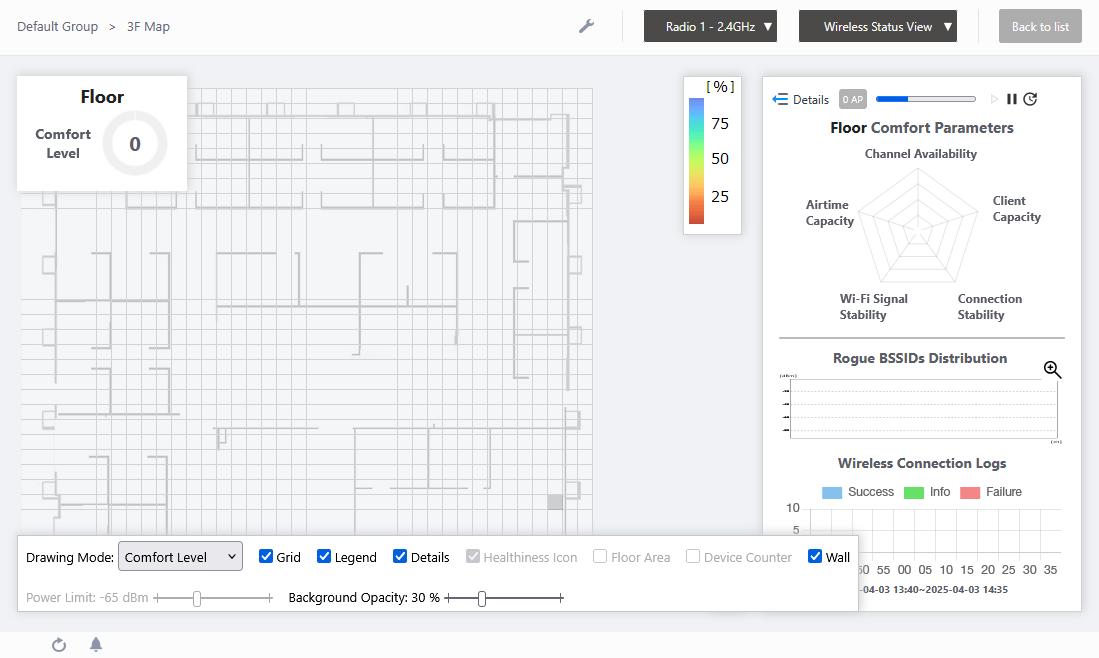Toggle the Wall checkbox off

pyautogui.click(x=815, y=557)
